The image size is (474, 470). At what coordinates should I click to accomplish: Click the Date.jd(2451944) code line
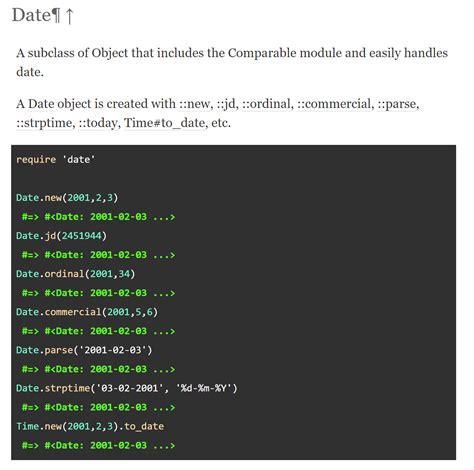point(61,236)
